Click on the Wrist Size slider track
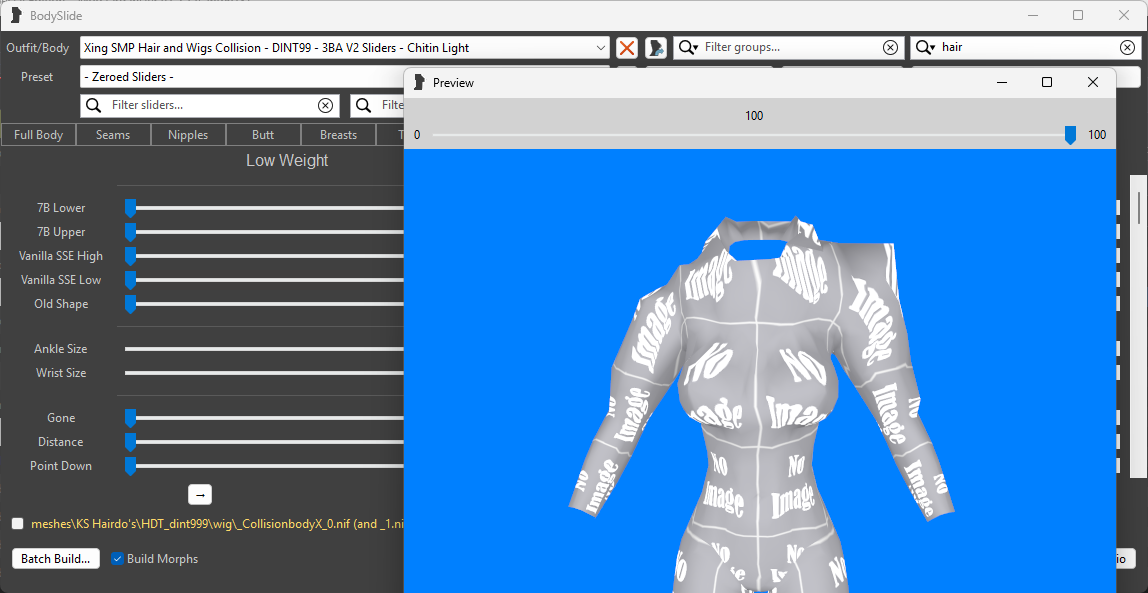The width and height of the screenshot is (1148, 593). (x=264, y=373)
